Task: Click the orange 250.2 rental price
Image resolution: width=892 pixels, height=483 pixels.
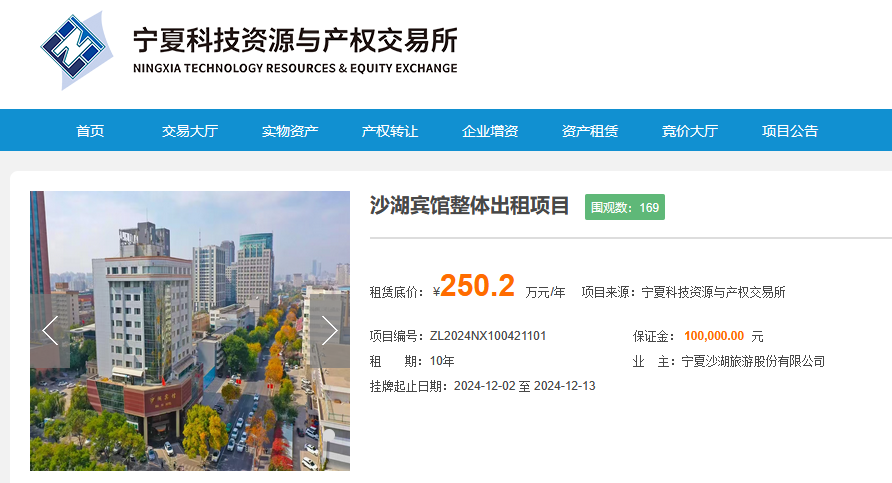Action: click(478, 287)
